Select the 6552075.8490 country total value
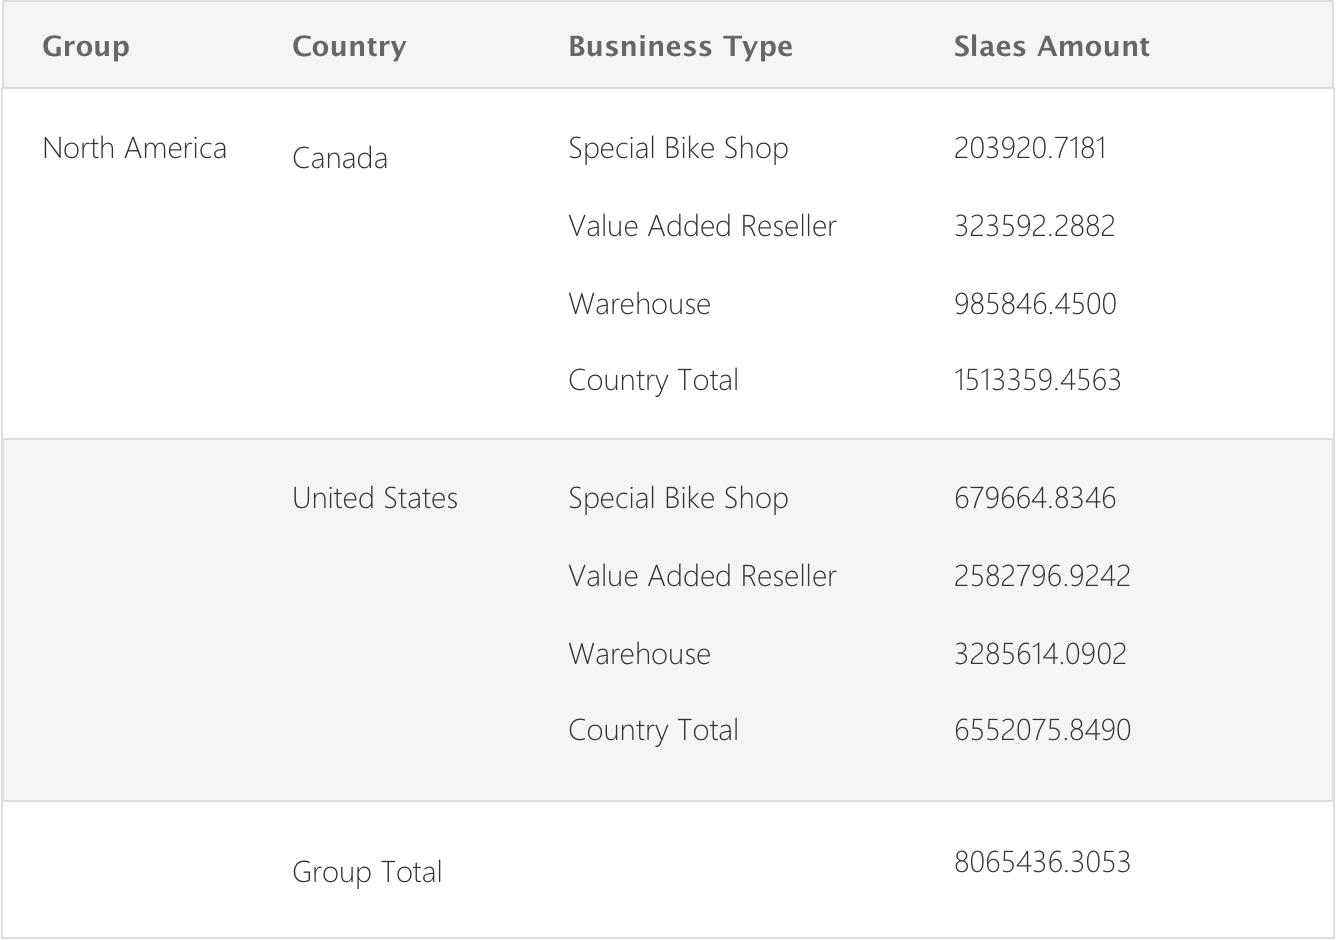This screenshot has height=940, width=1336. [1042, 730]
